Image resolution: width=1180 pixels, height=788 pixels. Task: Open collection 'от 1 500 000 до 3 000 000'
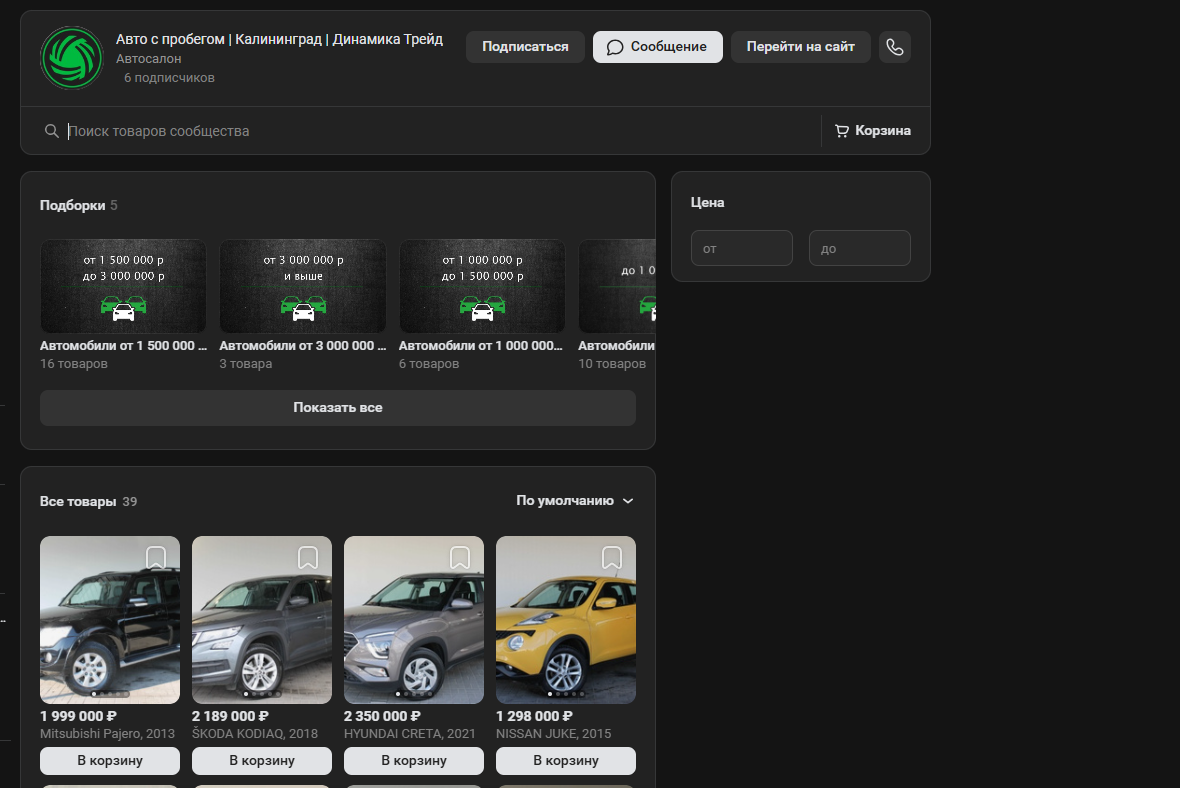coord(123,286)
